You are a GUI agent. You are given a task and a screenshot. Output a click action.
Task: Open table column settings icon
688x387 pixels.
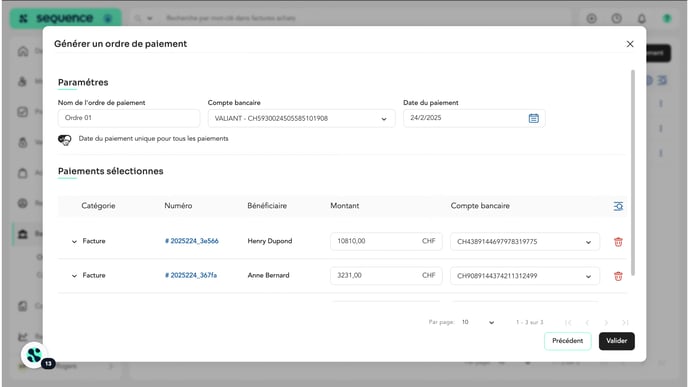click(x=618, y=206)
